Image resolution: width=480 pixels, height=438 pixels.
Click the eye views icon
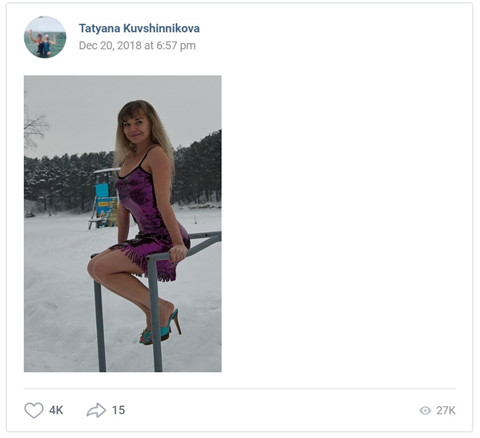pyautogui.click(x=425, y=410)
